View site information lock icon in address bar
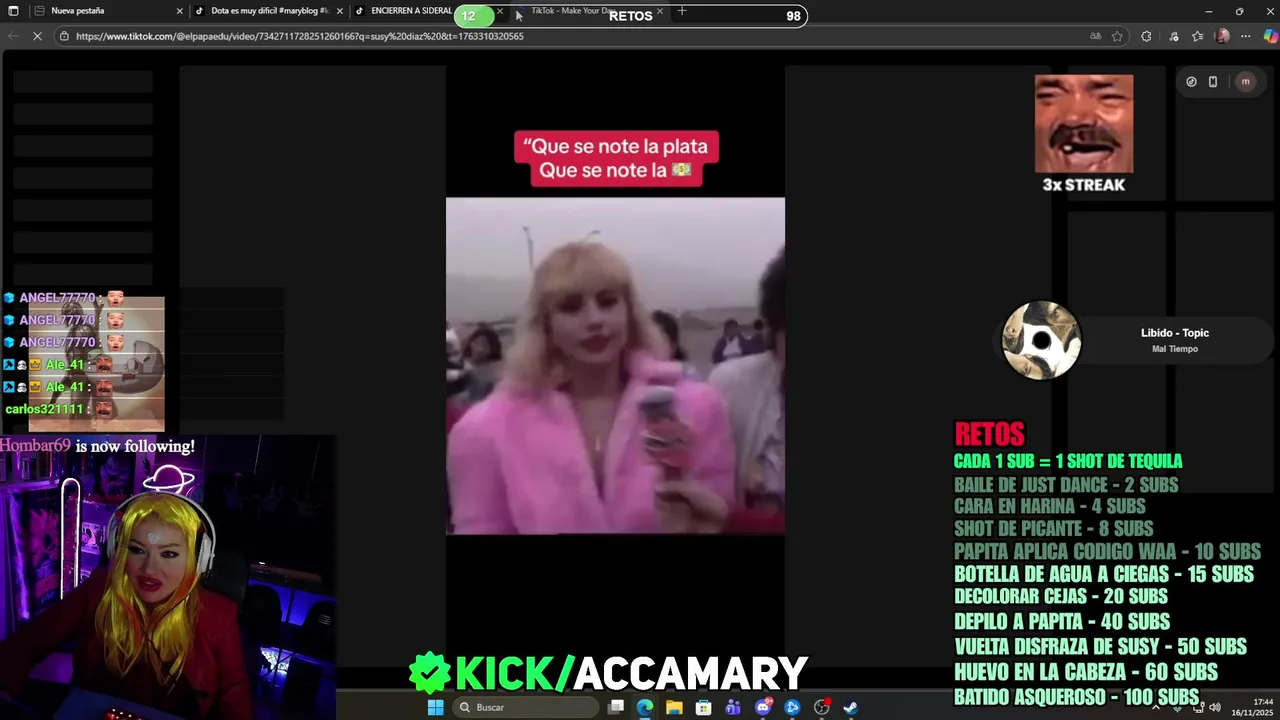Viewport: 1280px width, 720px height. [64, 36]
